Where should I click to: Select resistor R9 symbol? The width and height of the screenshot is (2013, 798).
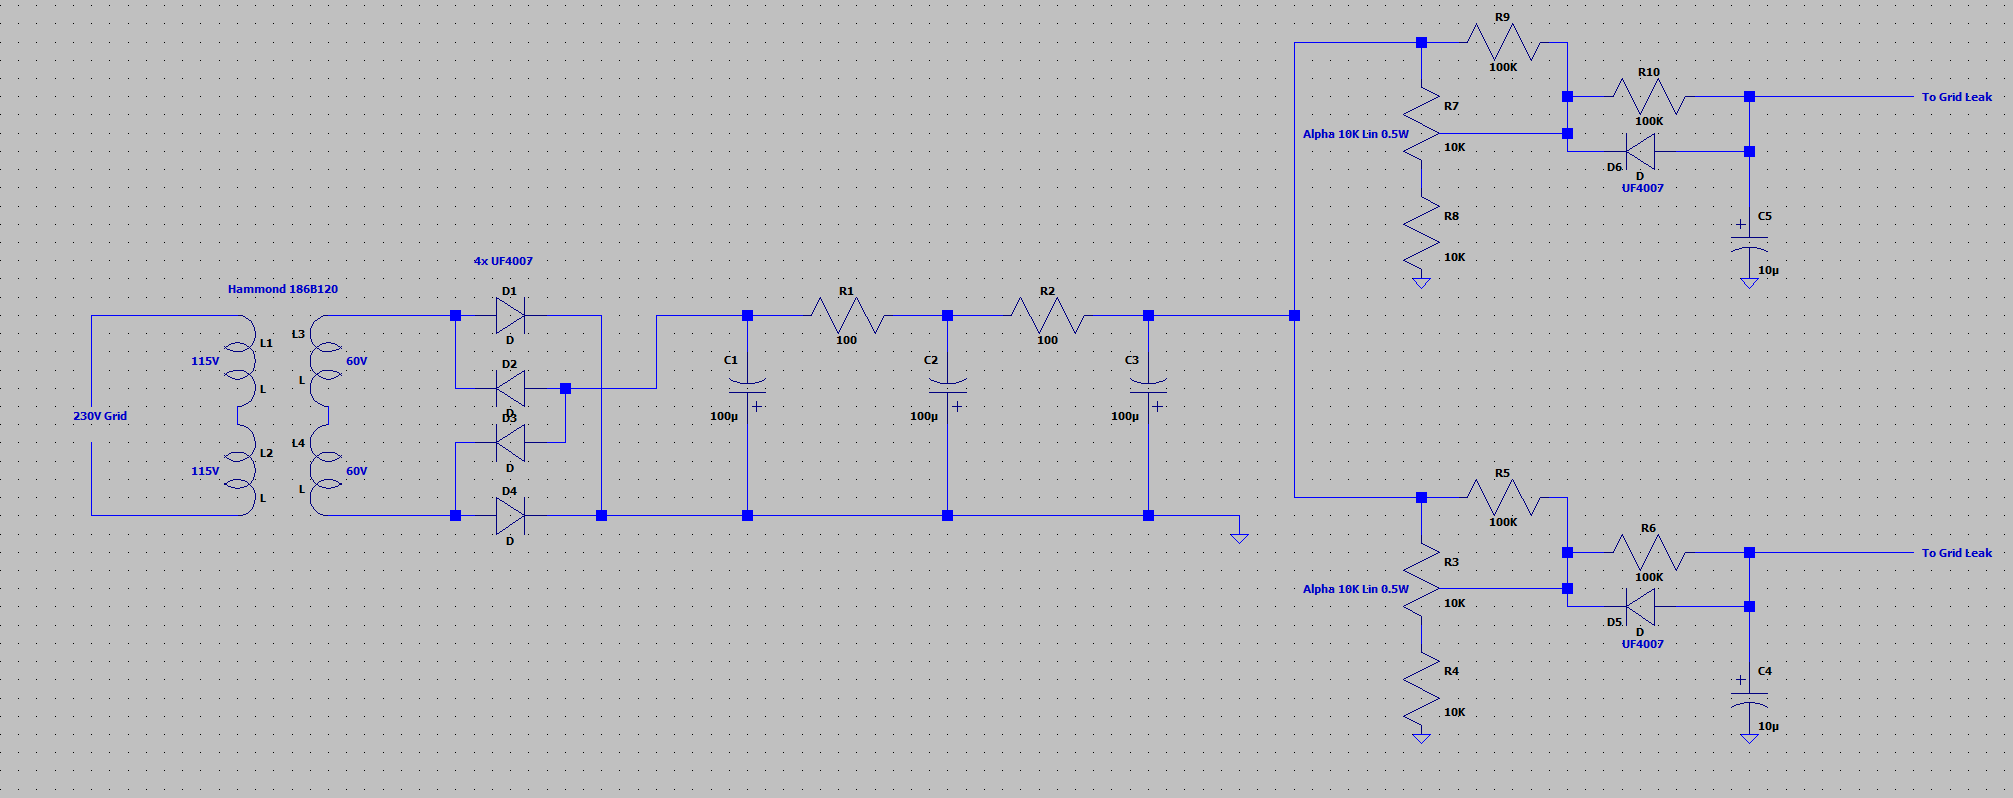click(1503, 42)
